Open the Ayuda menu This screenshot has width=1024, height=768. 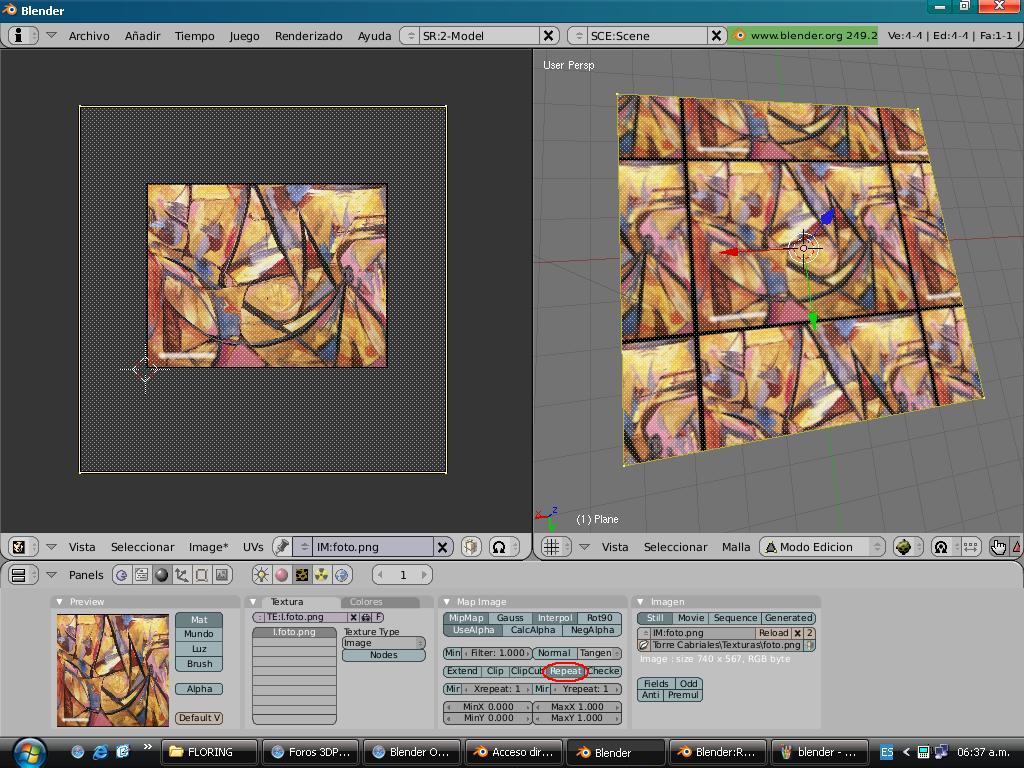coord(374,36)
